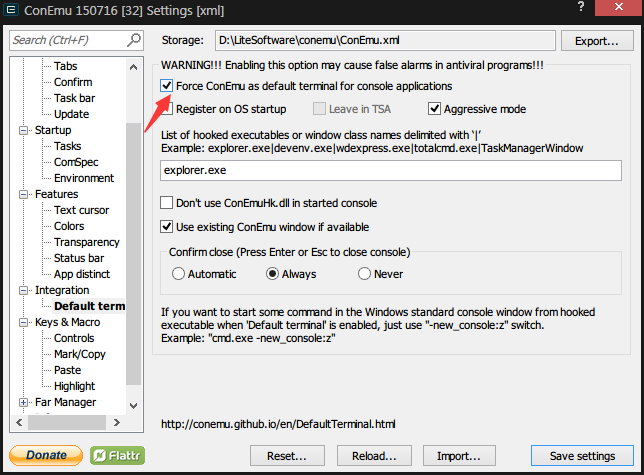644x475 pixels.
Task: Click the tree vertical scrollbar thumb
Action: [133, 254]
